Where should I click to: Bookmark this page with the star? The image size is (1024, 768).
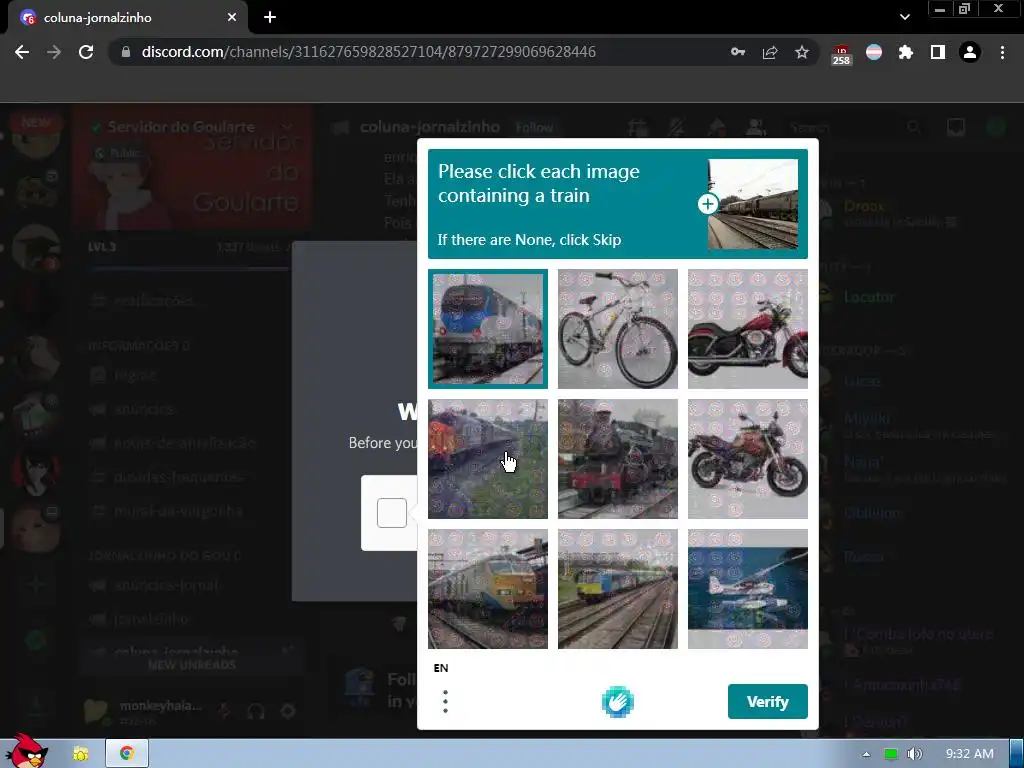tap(802, 52)
